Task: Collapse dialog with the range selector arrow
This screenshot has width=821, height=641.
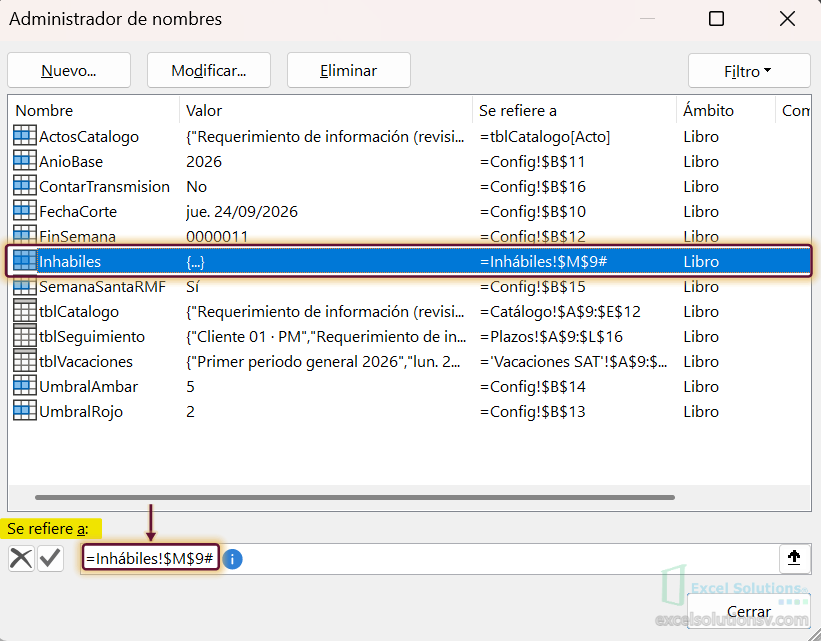Action: (794, 558)
